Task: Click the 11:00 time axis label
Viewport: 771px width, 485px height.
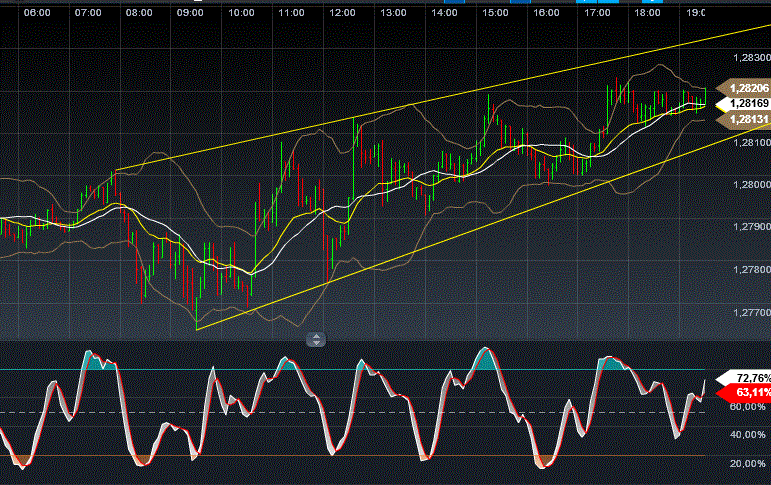Action: [x=292, y=12]
